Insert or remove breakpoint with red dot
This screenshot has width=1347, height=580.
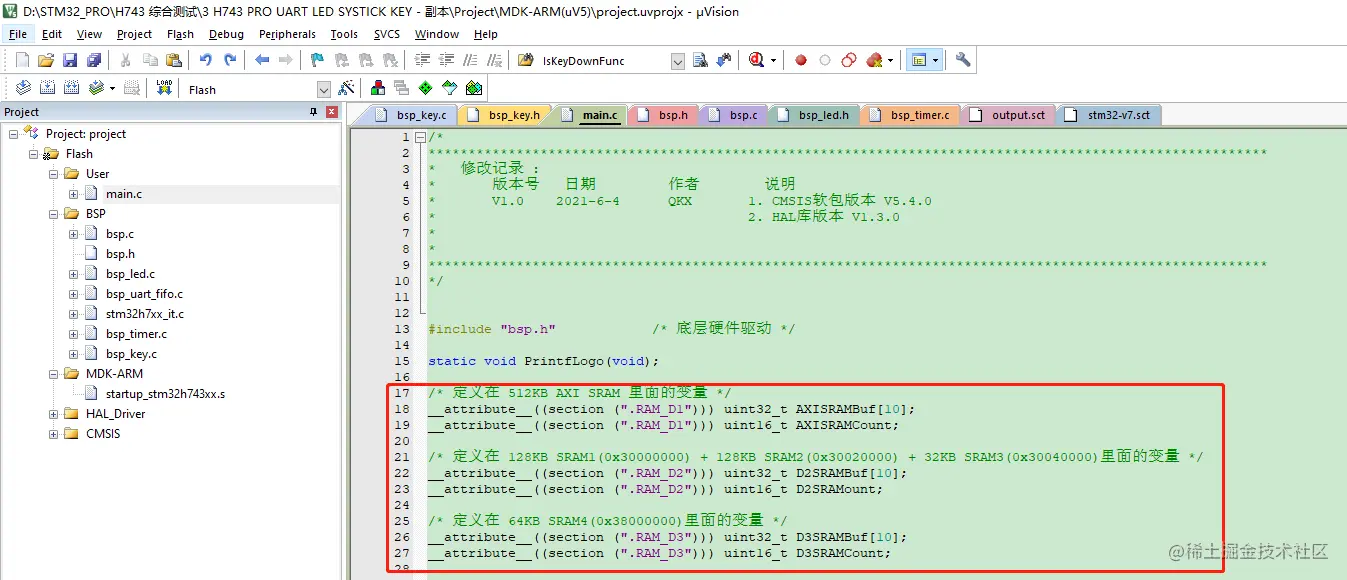point(801,60)
